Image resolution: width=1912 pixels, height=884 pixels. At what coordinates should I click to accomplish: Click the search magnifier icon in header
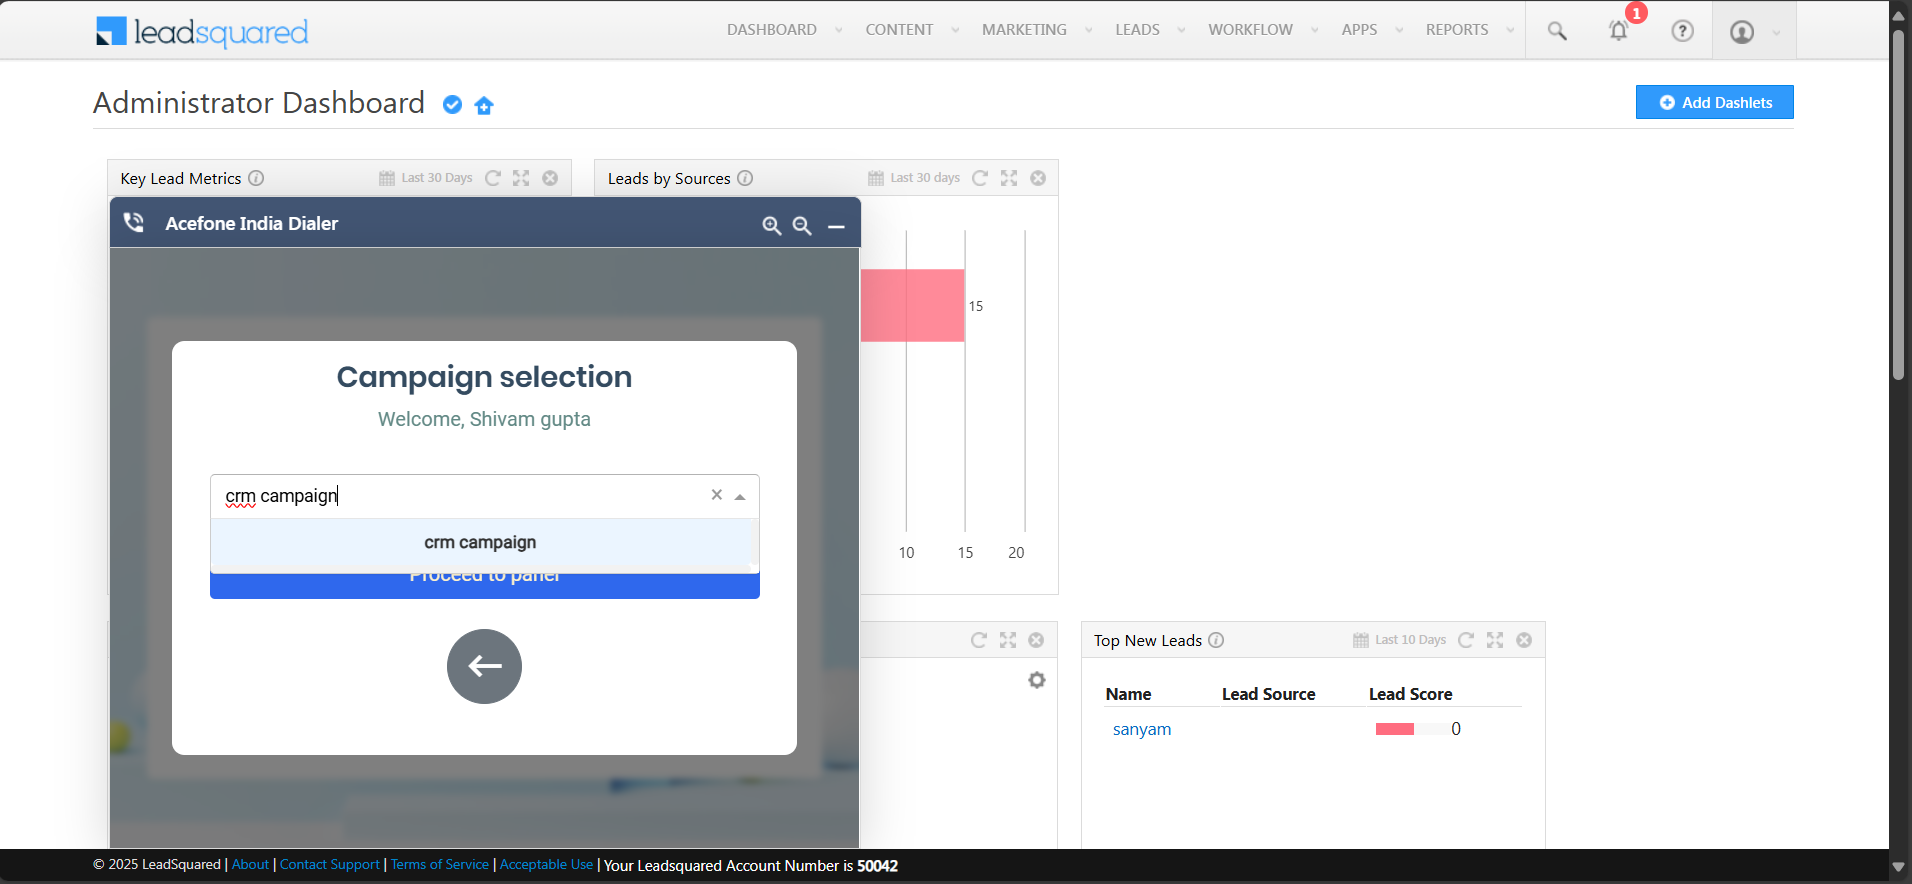click(x=1557, y=31)
